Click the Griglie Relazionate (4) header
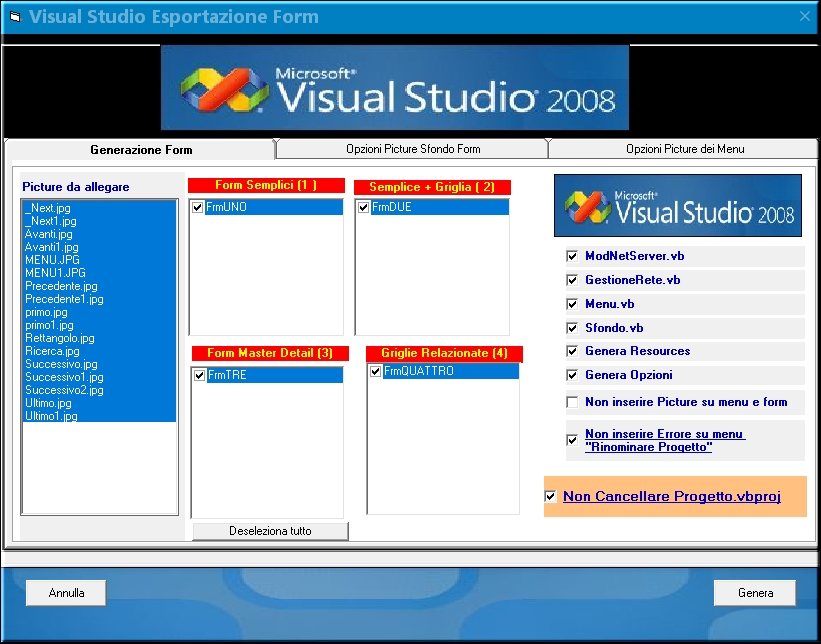Image resolution: width=821 pixels, height=644 pixels. tap(444, 353)
